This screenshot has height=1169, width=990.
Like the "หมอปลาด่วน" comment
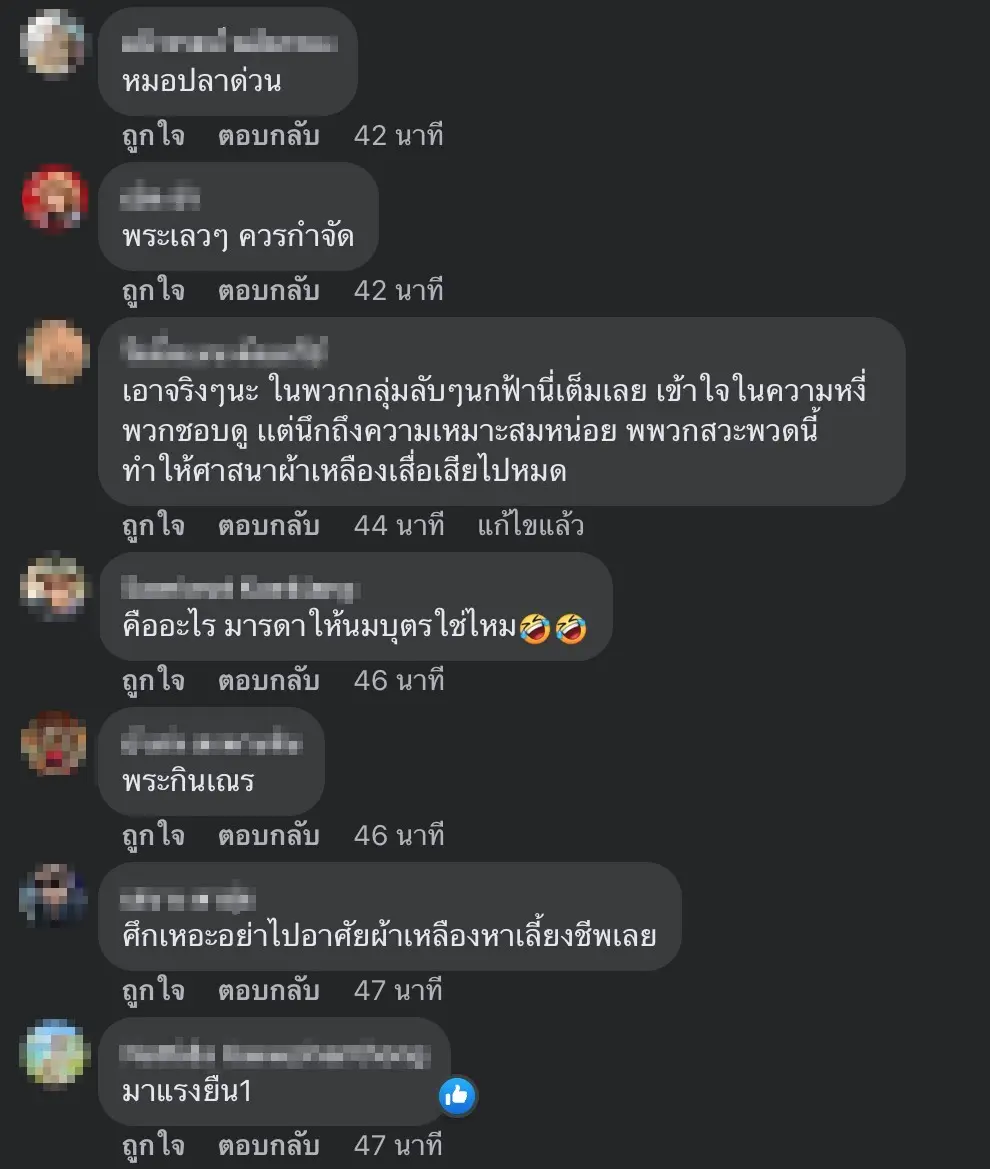(x=154, y=136)
